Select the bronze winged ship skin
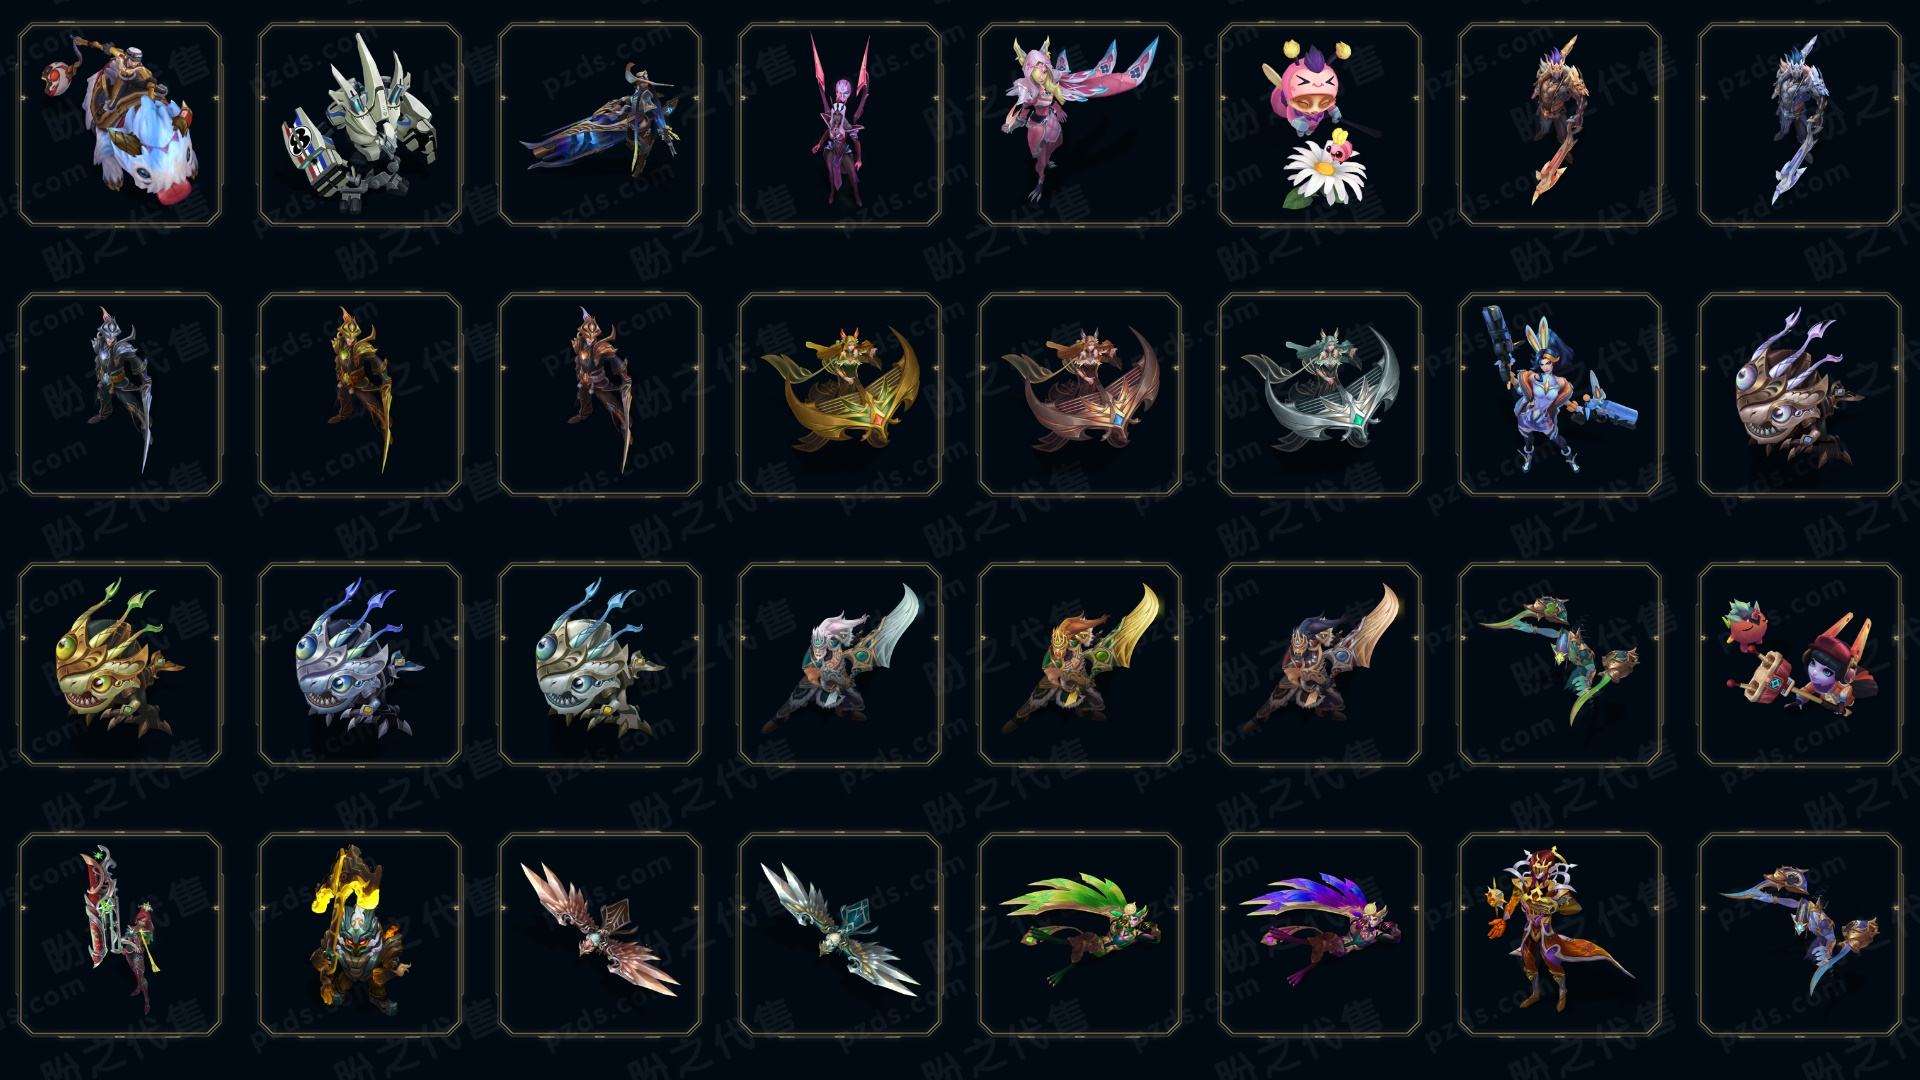Image resolution: width=1920 pixels, height=1080 pixels. tap(1080, 394)
